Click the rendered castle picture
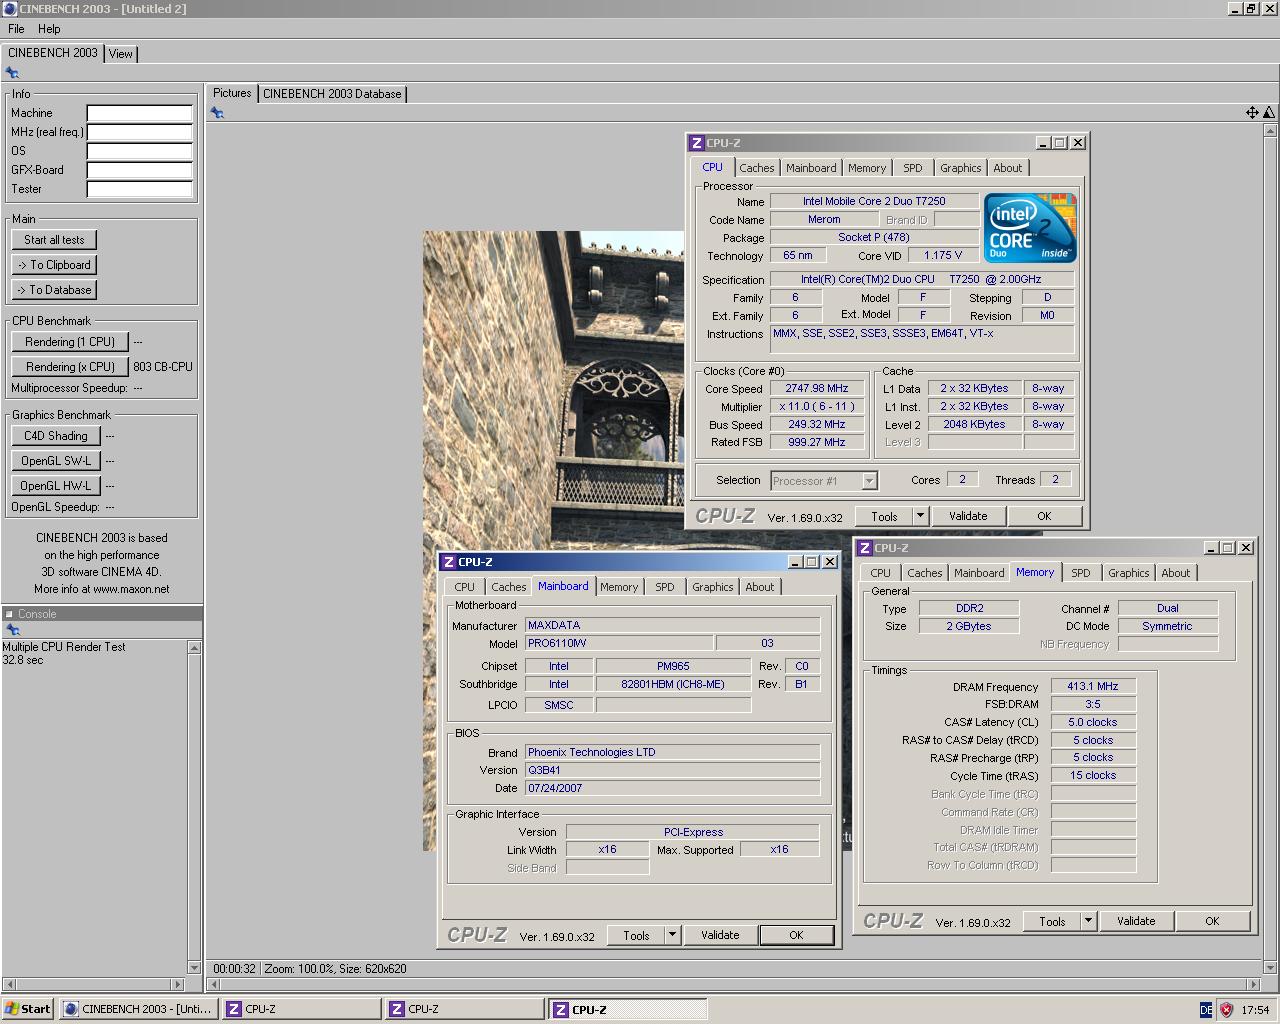1280x1024 pixels. [x=553, y=391]
